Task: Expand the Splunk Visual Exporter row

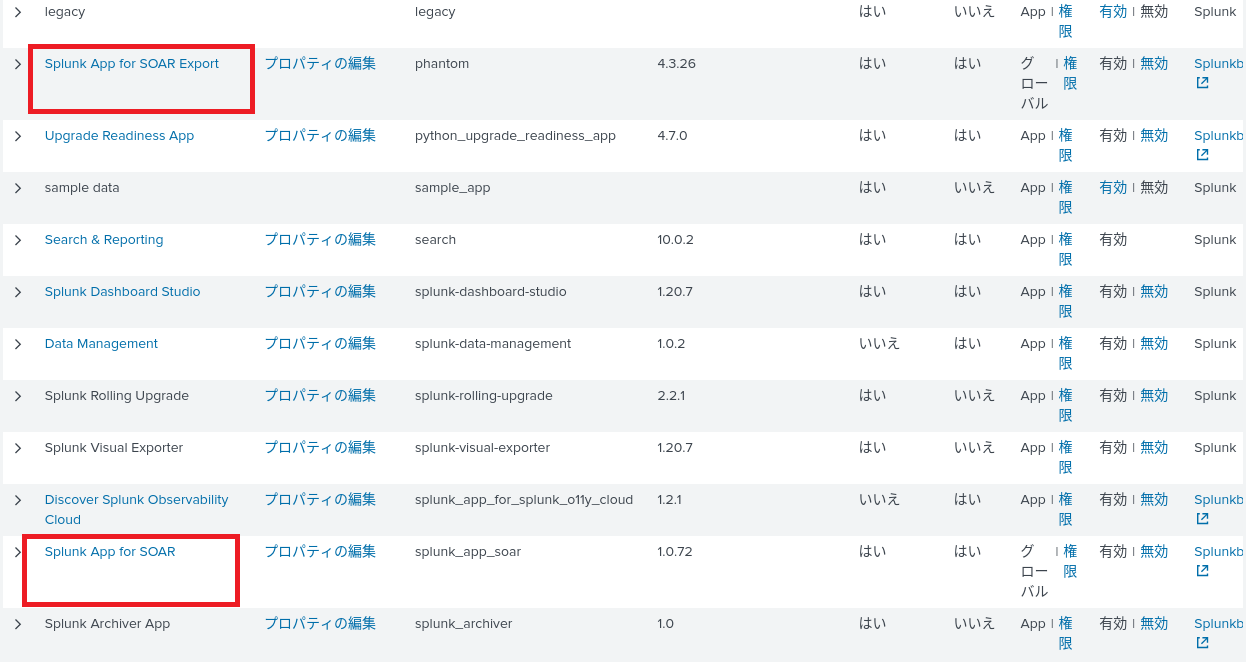Action: point(18,448)
